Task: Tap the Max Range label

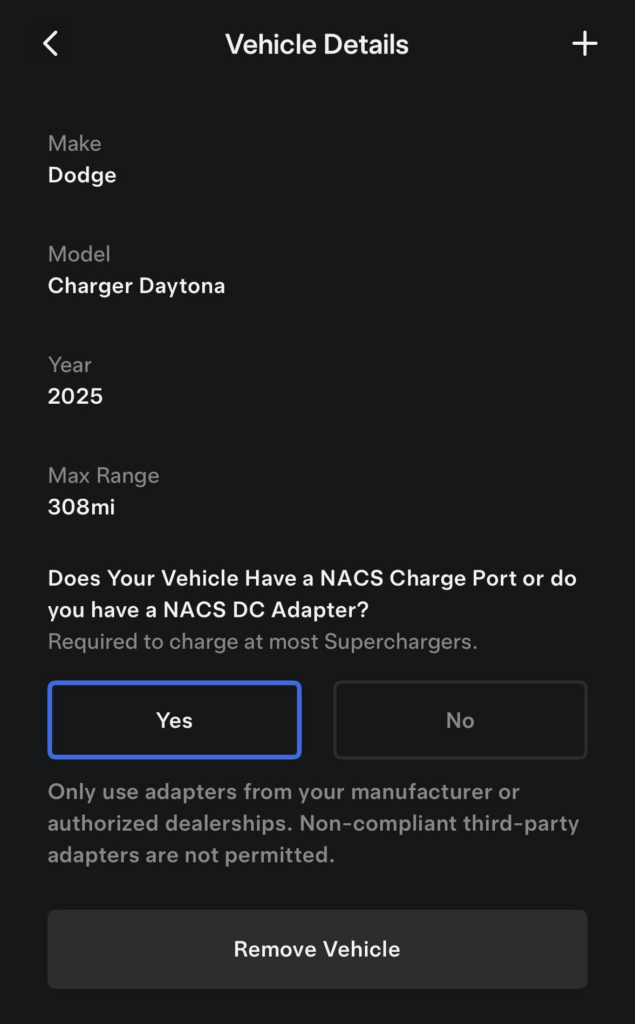Action: tap(103, 476)
